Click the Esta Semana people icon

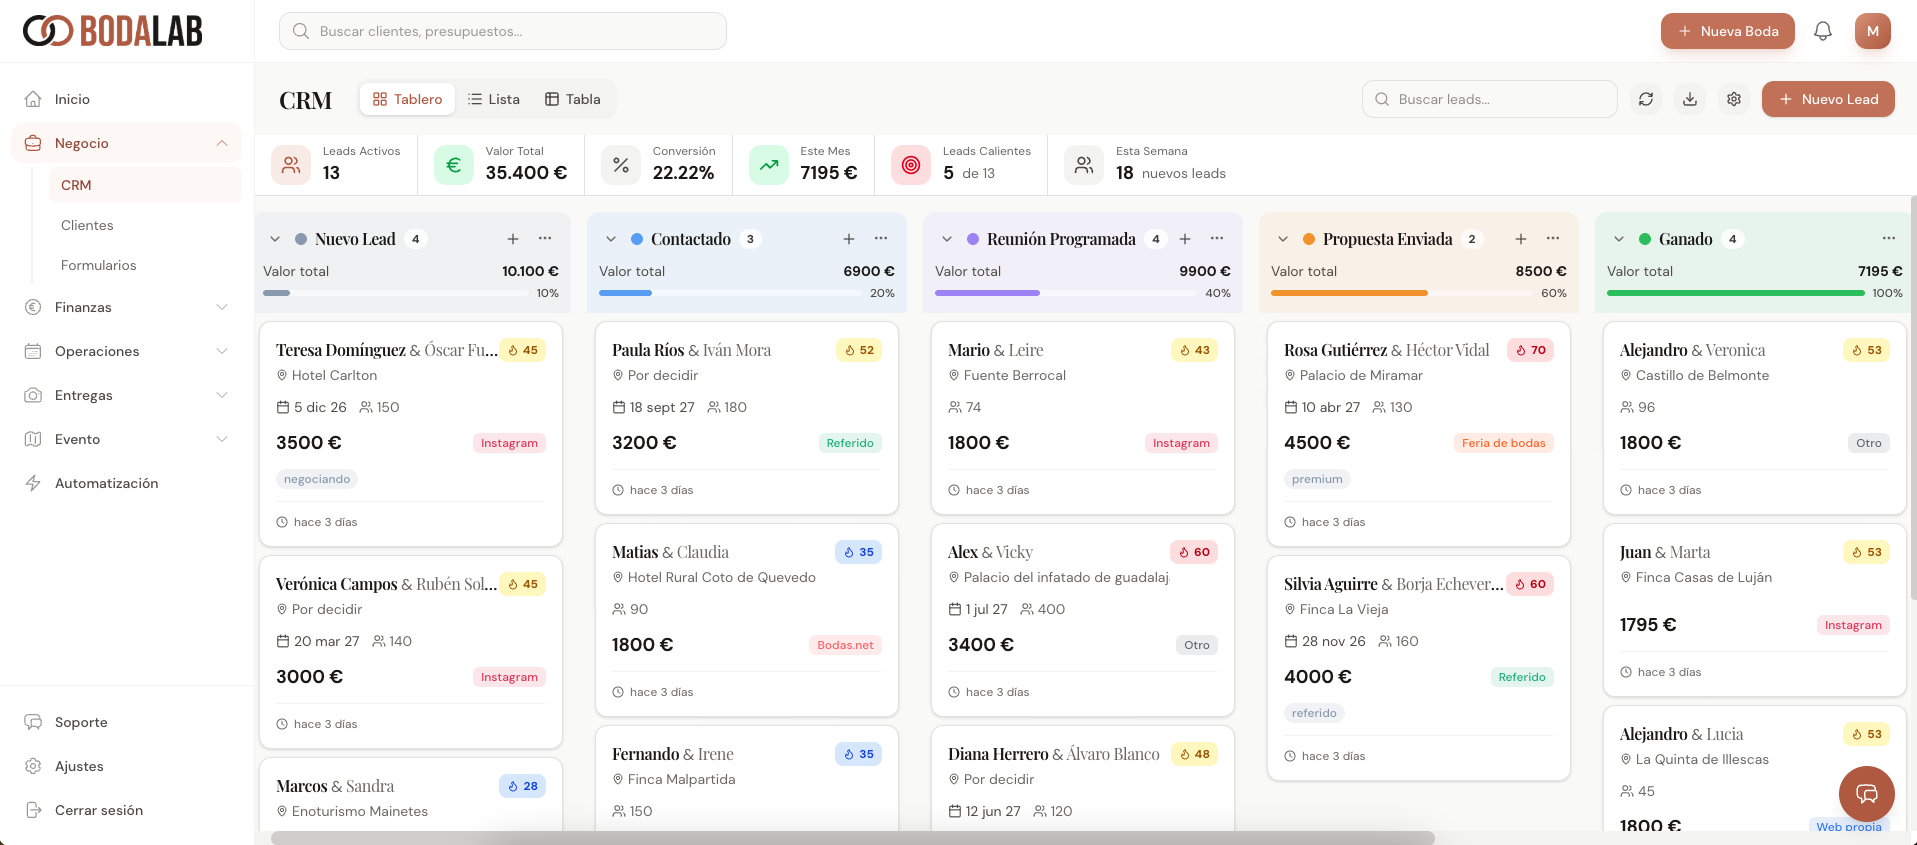pyautogui.click(x=1084, y=165)
